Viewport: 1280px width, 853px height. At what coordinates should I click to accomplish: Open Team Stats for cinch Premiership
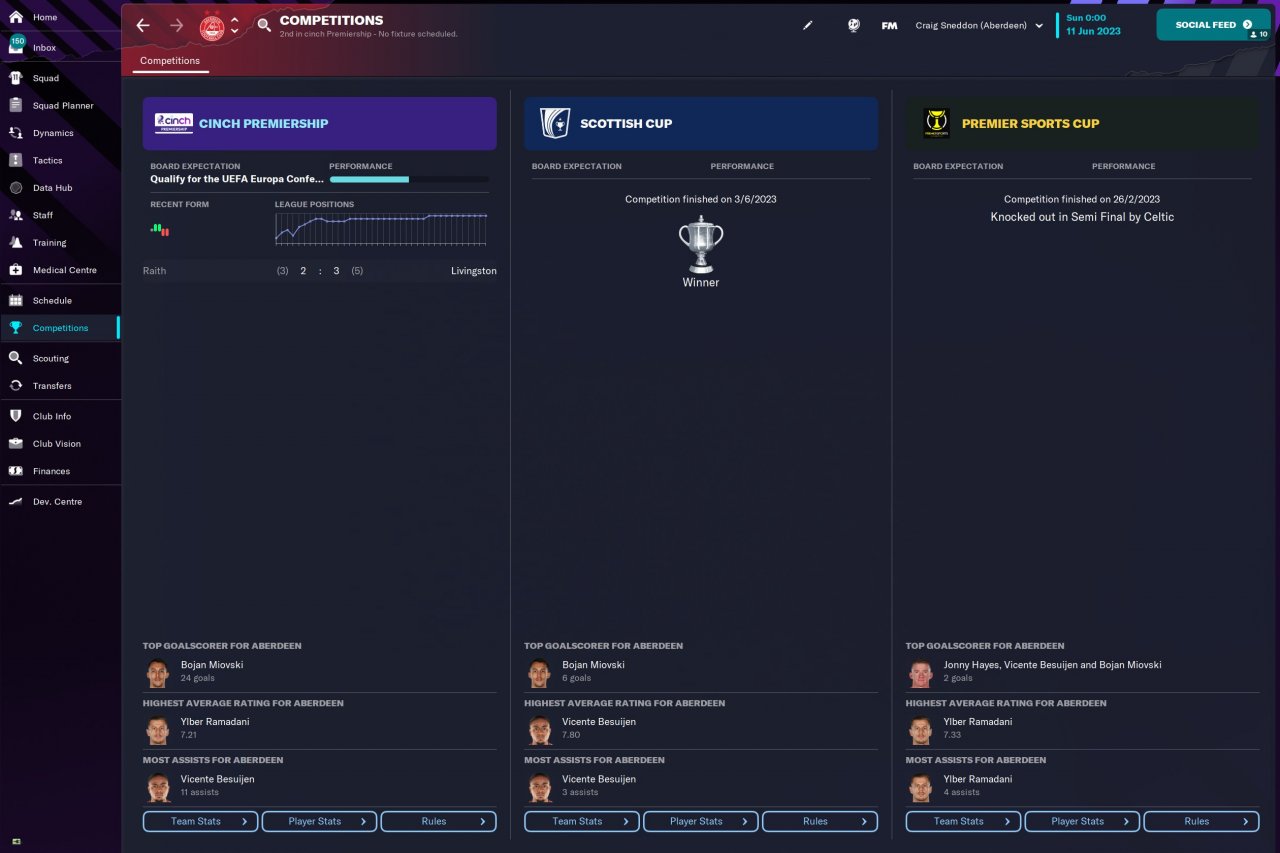[x=200, y=821]
